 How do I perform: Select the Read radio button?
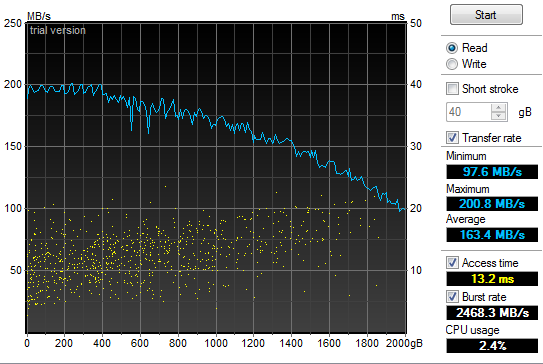[452, 48]
